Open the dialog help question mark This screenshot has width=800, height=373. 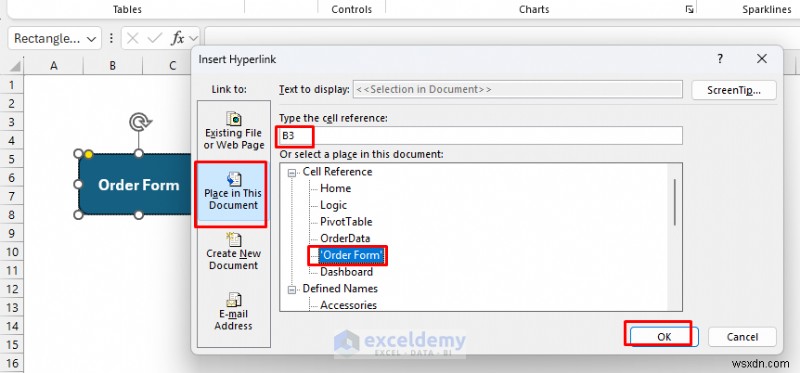pyautogui.click(x=719, y=59)
